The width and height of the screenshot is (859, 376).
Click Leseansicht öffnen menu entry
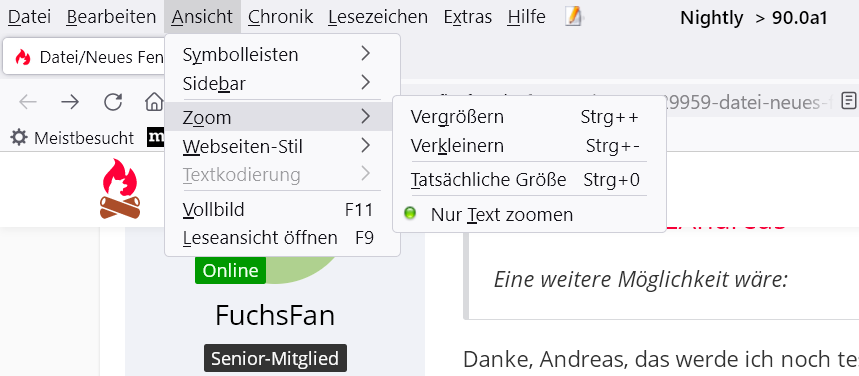282,238
